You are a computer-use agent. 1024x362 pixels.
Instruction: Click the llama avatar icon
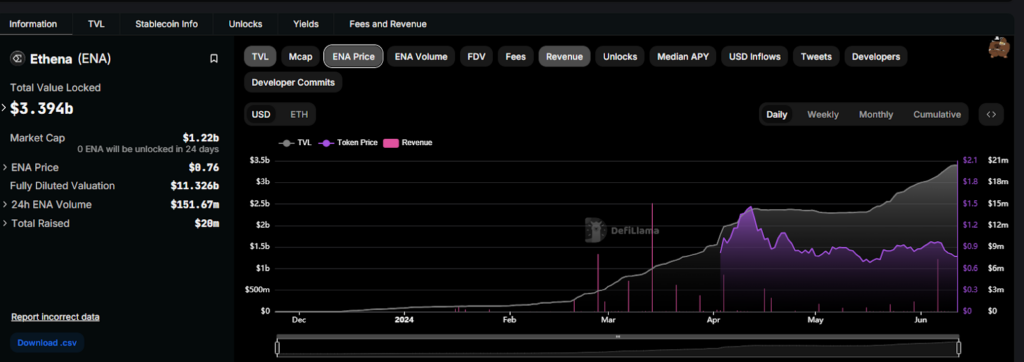999,47
